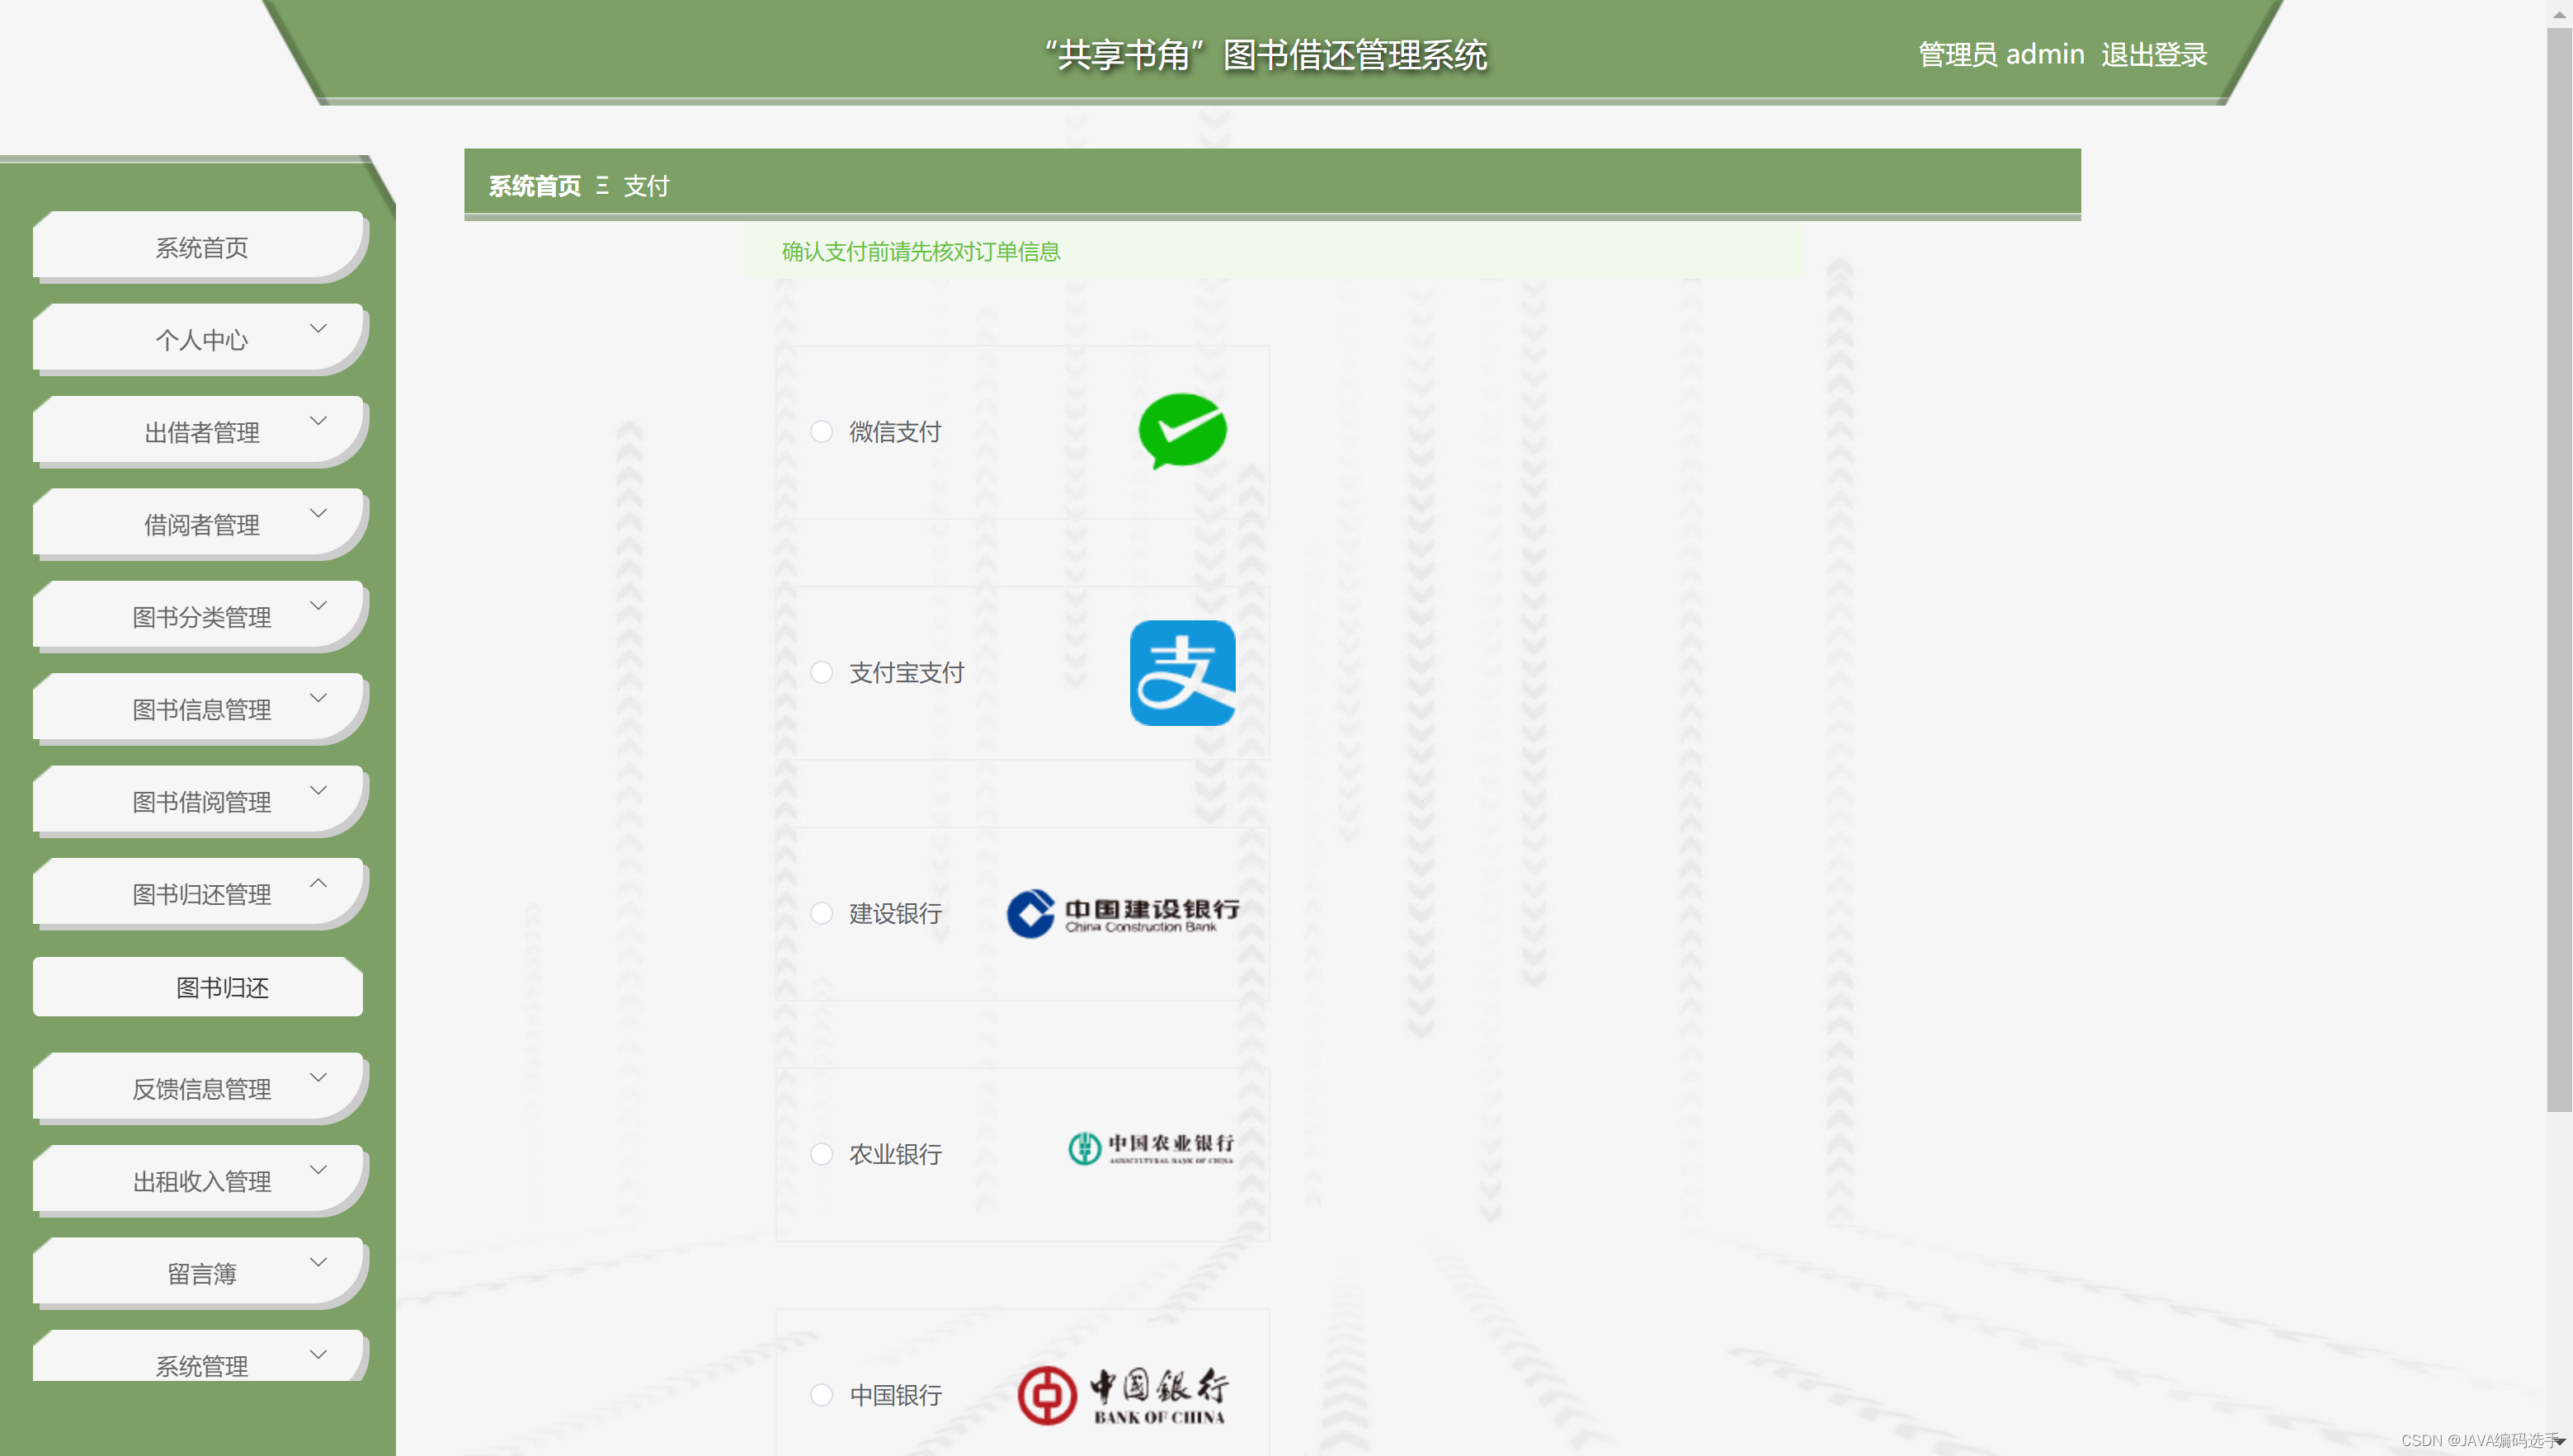Choose 建设银行 as payment method
This screenshot has width=2573, height=1456.
[x=821, y=913]
